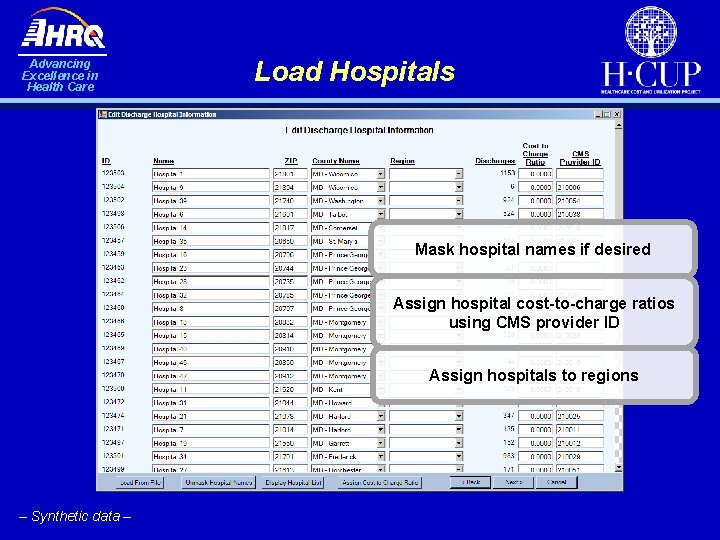Screen dimensions: 720x540
Task: Click the Region column header
Action: coord(402,161)
